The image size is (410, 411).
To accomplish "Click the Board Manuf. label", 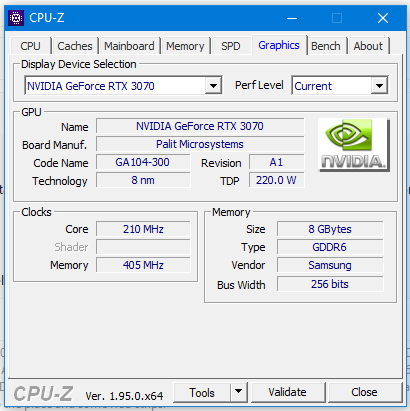I will click(55, 145).
